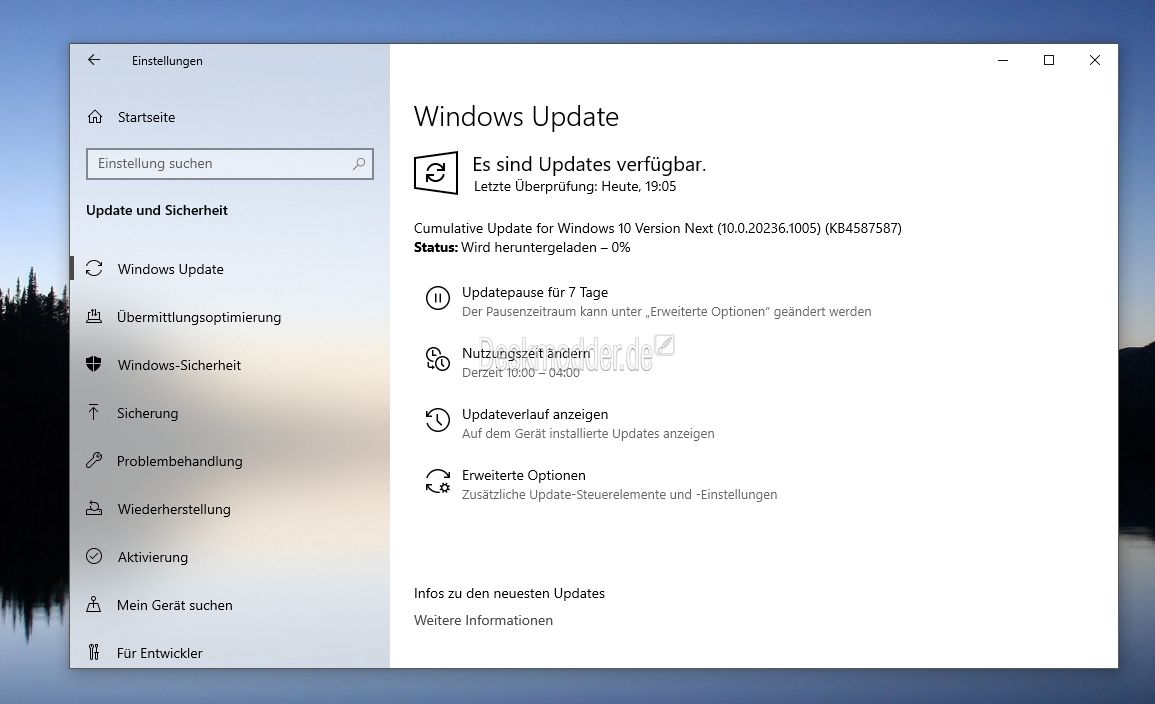Click the Mein Gerät suchen icon
This screenshot has width=1155, height=704.
click(94, 605)
